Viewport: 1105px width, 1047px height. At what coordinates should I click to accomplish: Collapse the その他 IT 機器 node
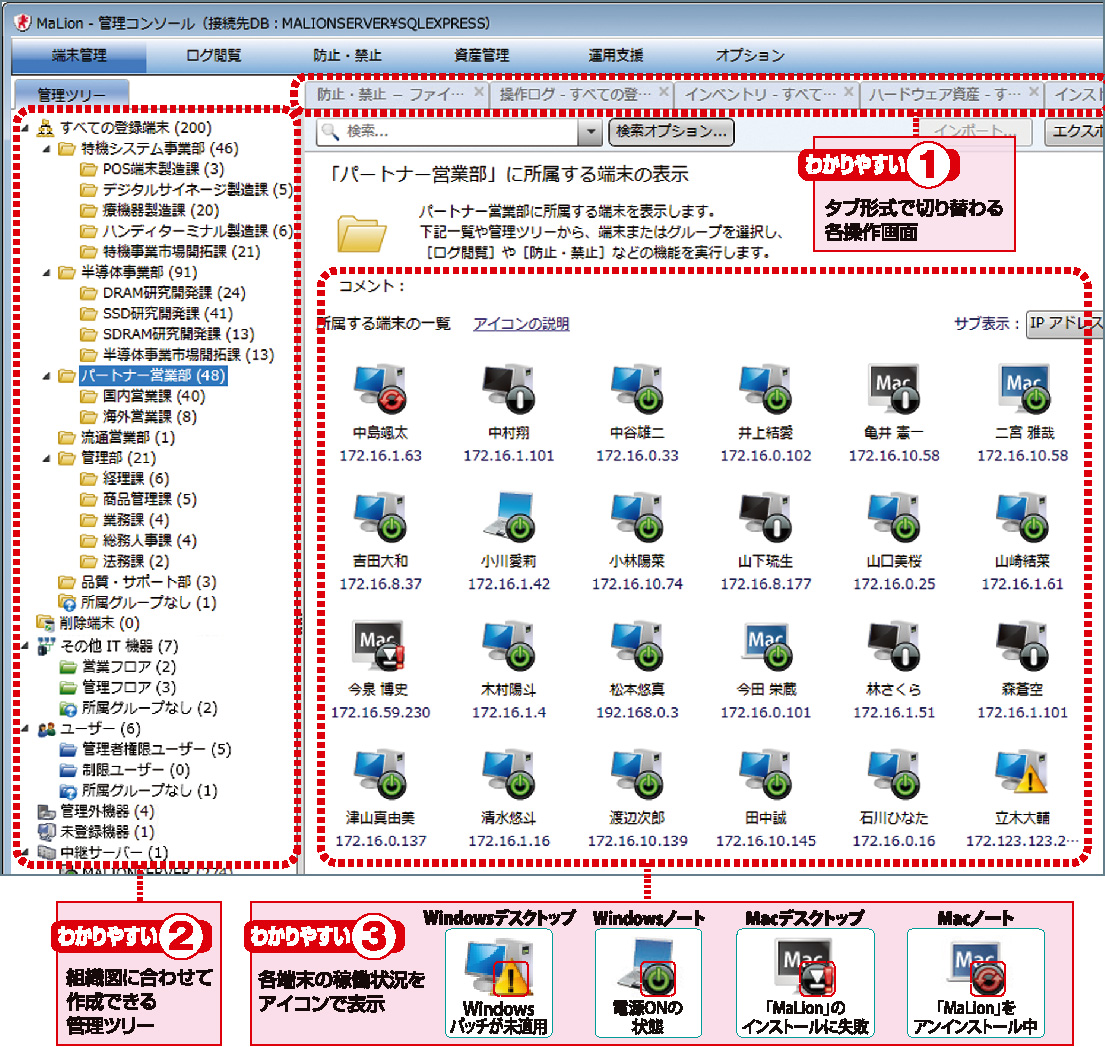(x=26, y=646)
